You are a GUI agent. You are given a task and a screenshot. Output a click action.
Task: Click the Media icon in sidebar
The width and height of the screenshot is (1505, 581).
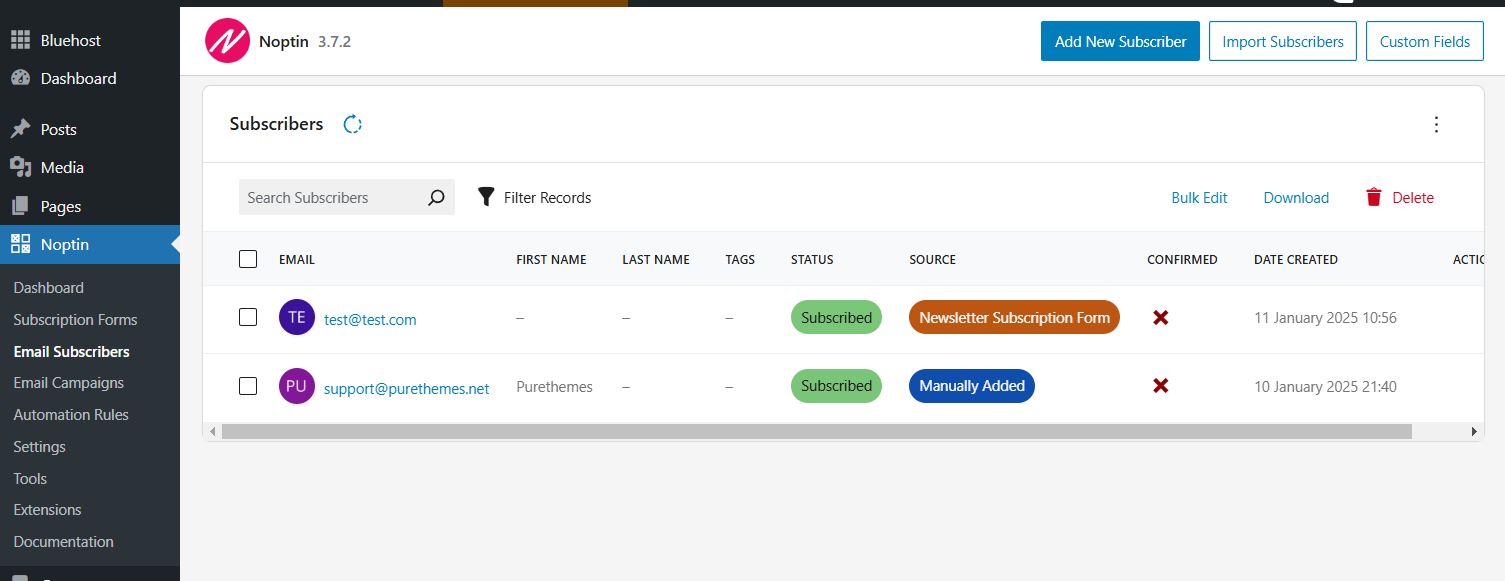tap(20, 167)
